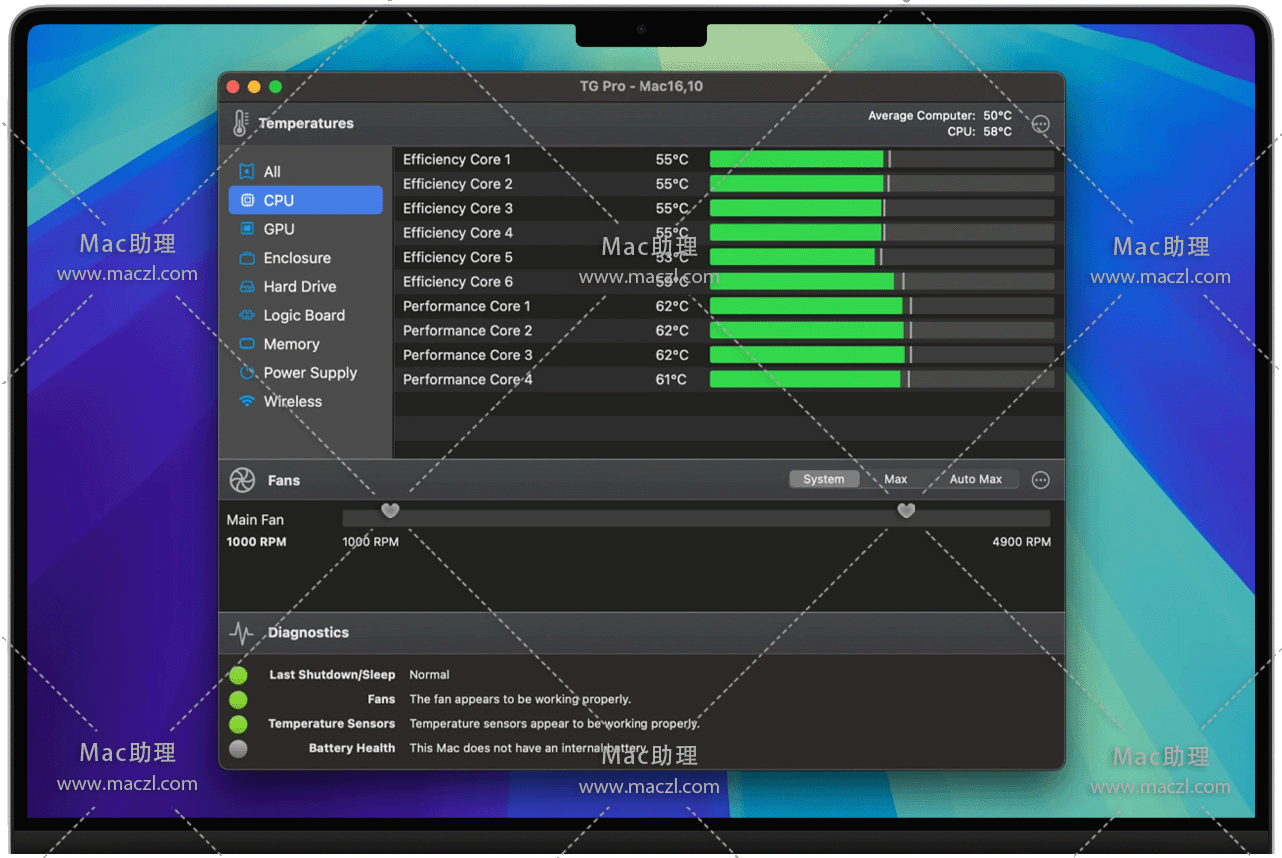This screenshot has width=1282, height=858.
Task: Click the left Main Fan slider handle
Action: coord(390,511)
